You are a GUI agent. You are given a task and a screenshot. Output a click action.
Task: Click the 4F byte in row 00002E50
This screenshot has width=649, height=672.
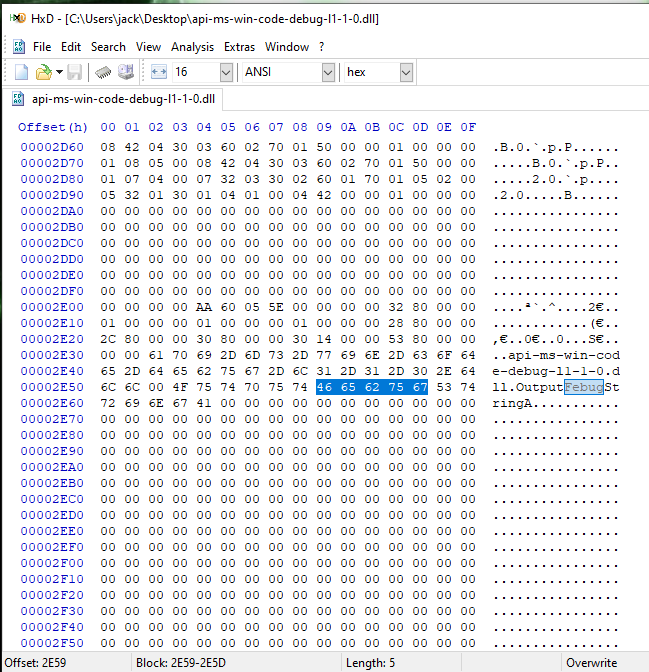click(x=180, y=387)
